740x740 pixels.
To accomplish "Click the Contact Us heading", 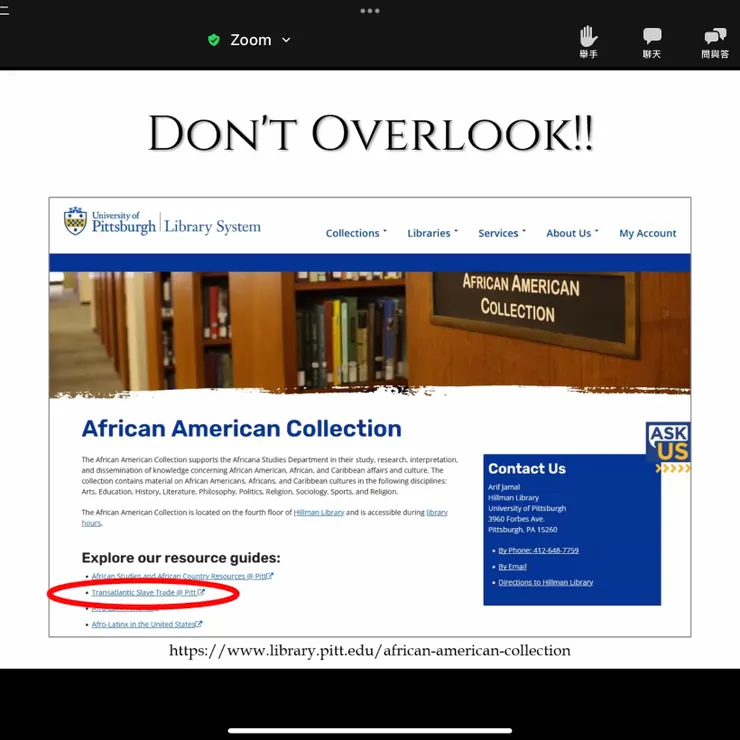I will [527, 469].
